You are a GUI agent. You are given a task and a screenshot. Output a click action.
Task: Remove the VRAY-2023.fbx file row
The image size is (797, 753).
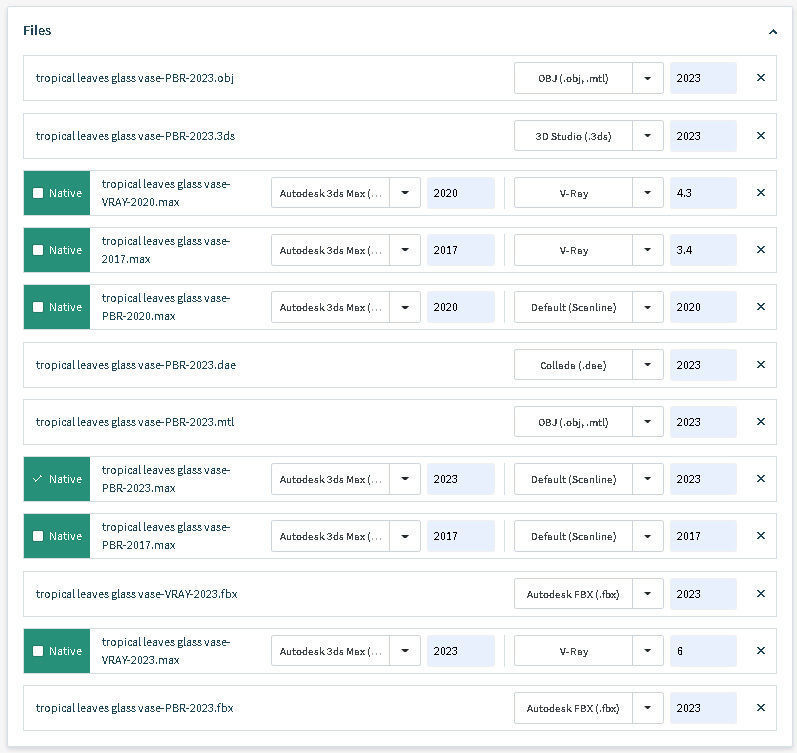point(760,594)
